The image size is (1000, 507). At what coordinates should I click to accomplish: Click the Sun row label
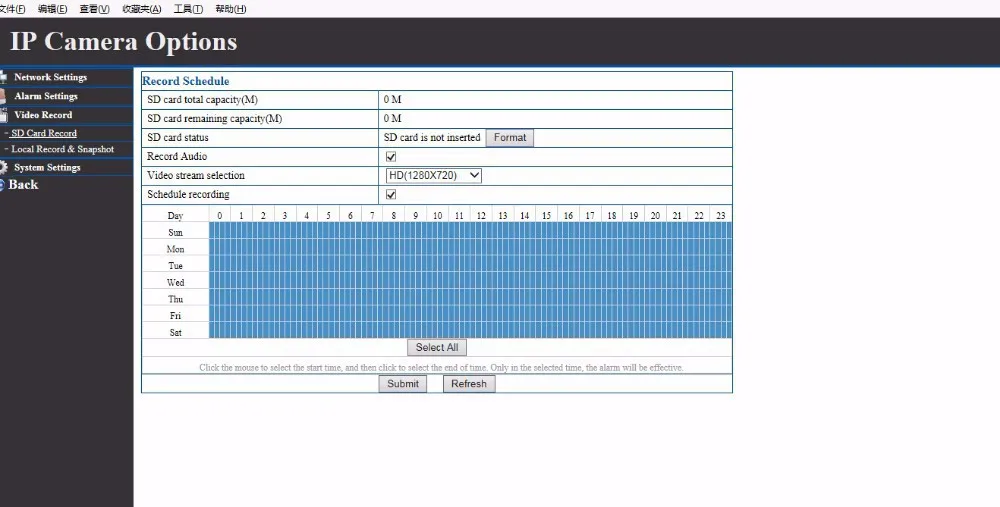coord(175,233)
